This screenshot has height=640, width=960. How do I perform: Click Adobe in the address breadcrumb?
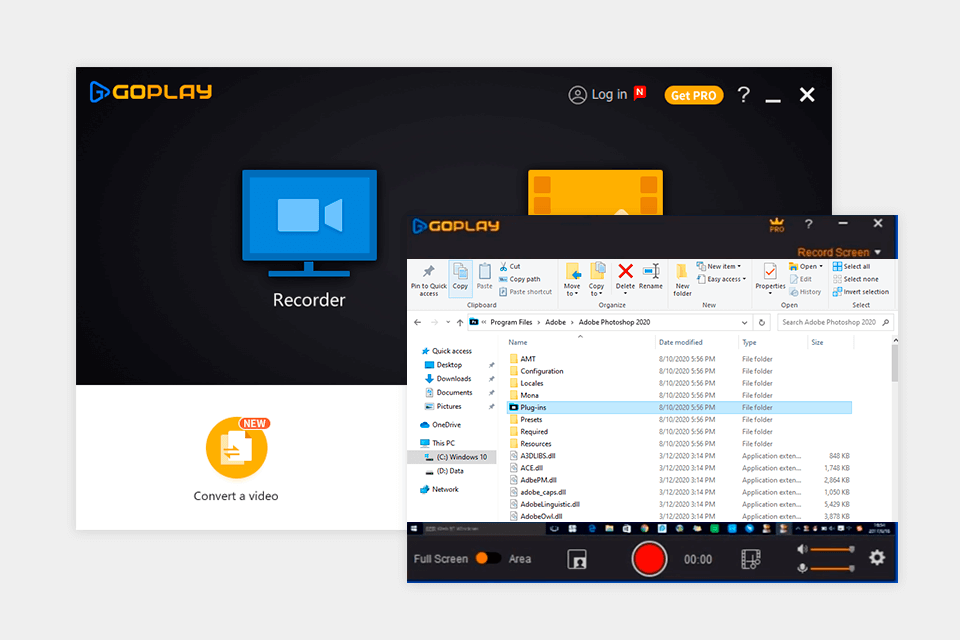point(555,322)
